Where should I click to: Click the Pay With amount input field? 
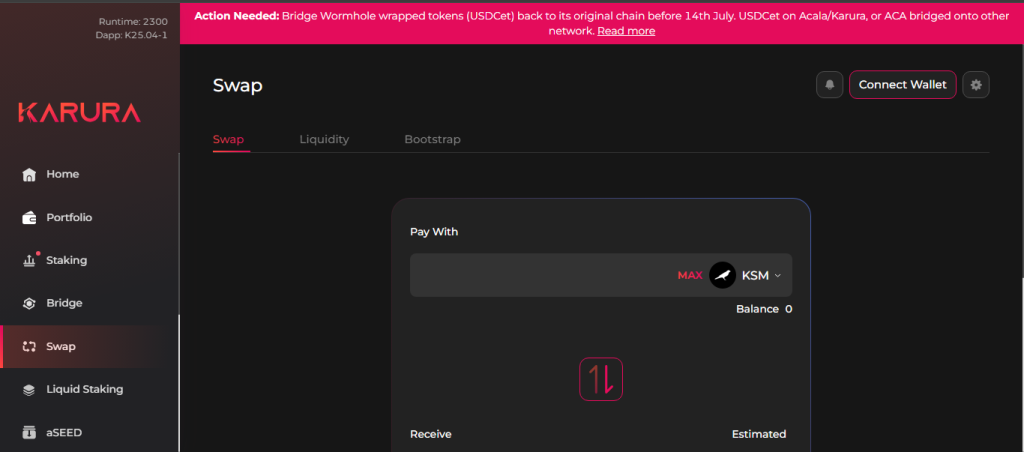(x=540, y=275)
